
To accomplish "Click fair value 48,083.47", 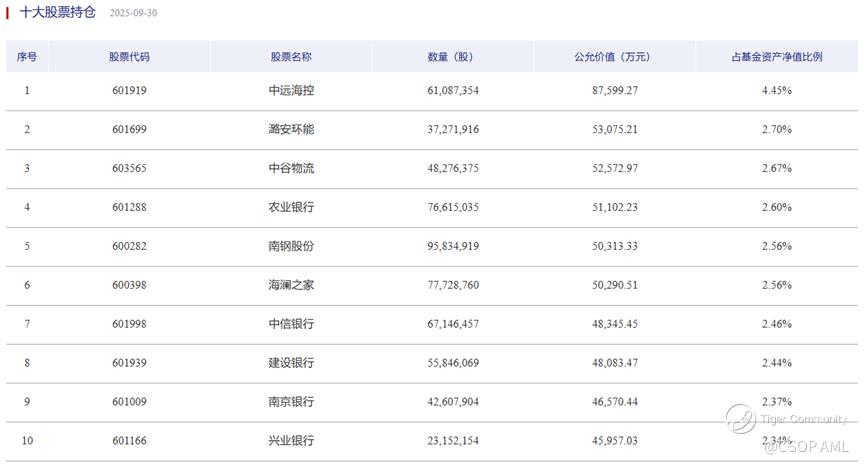I will pos(615,363).
